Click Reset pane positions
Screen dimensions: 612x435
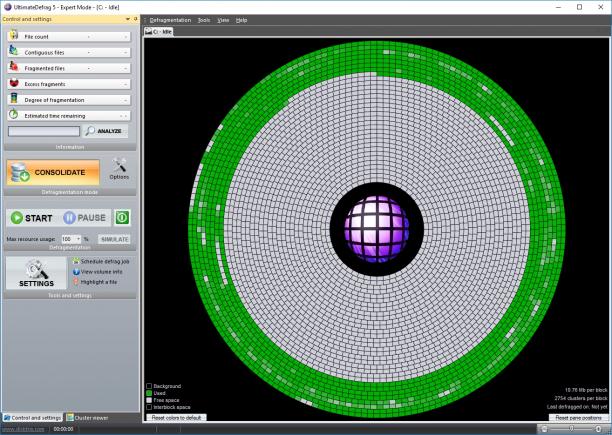pyautogui.click(x=578, y=417)
